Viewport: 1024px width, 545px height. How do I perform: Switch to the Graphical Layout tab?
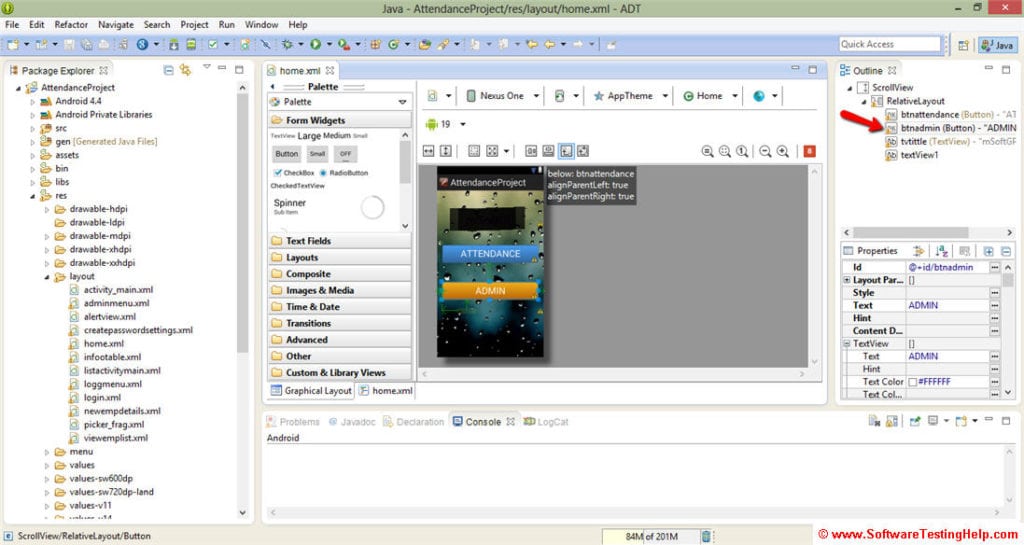312,390
